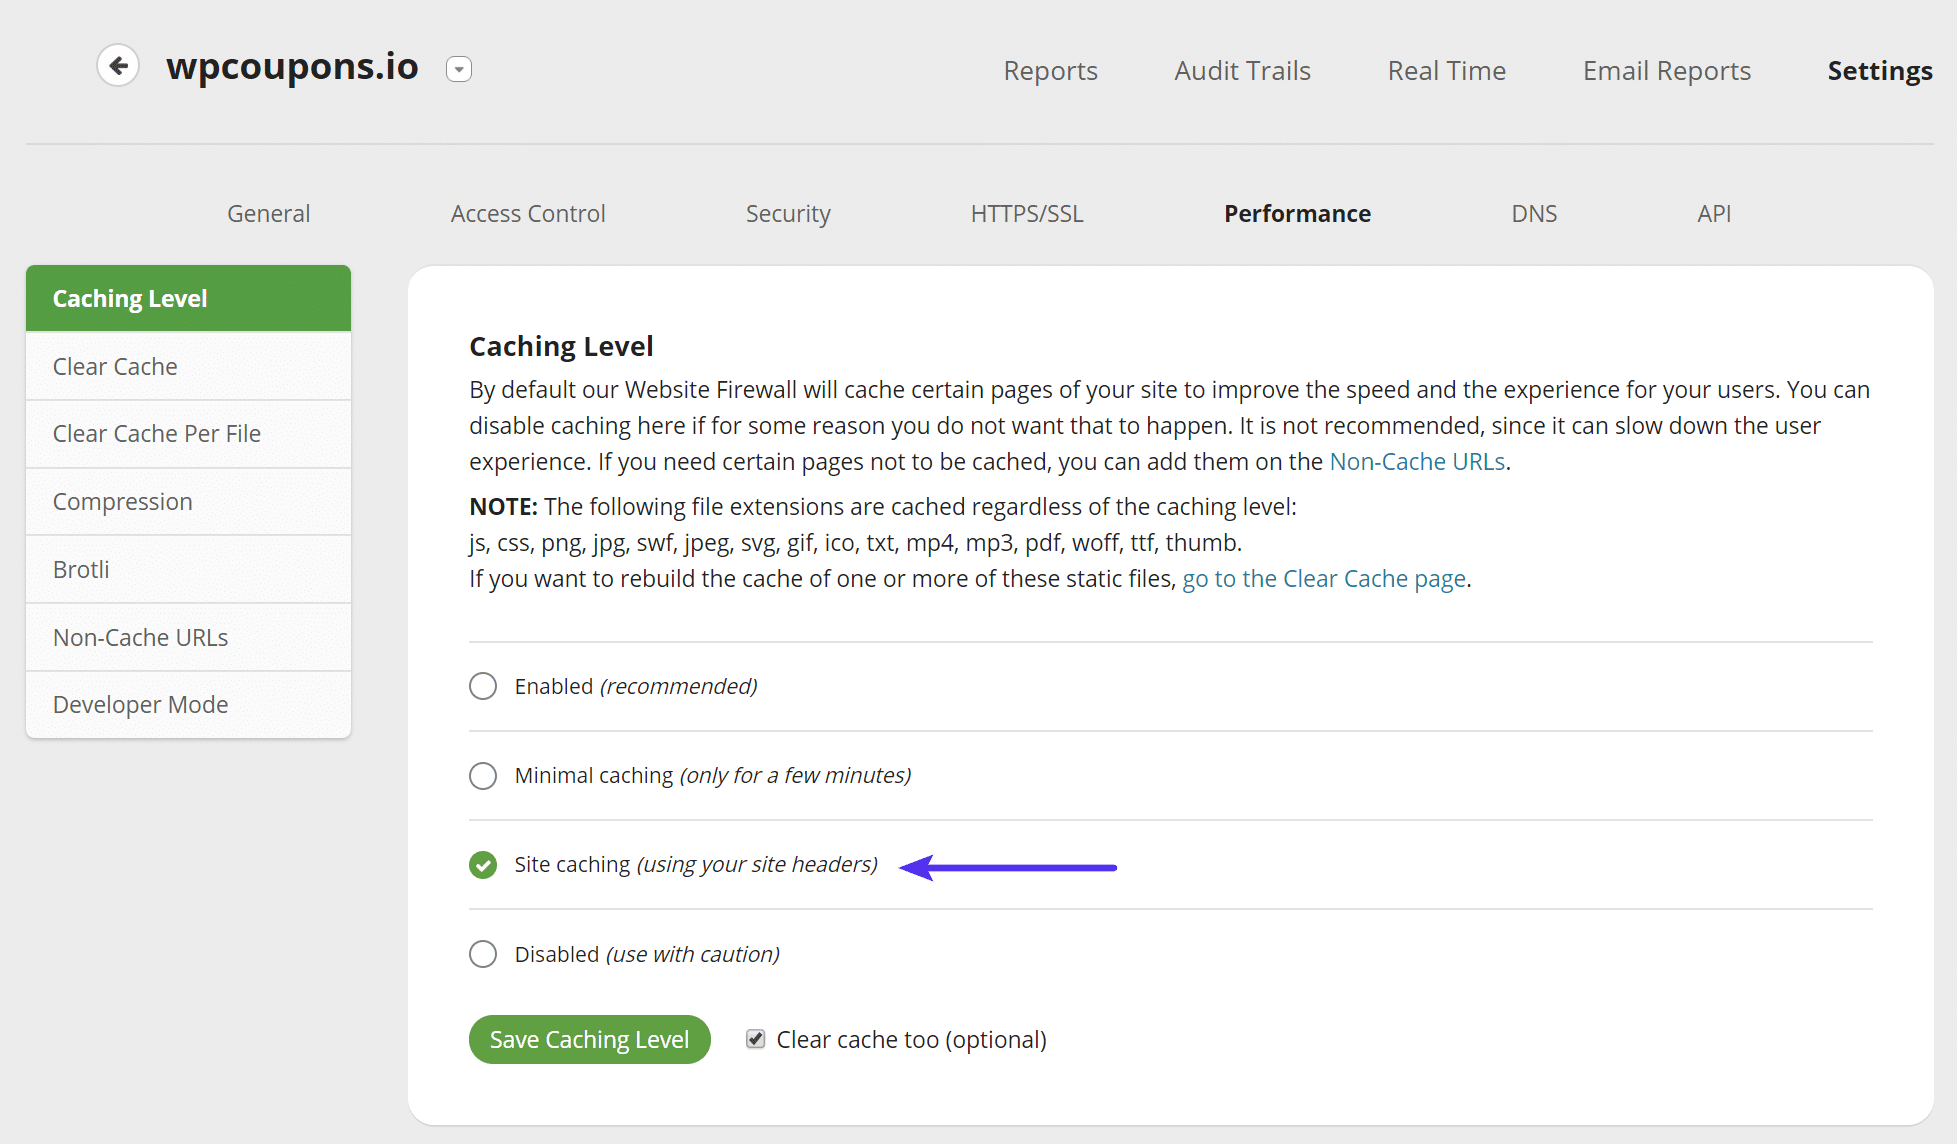This screenshot has width=1957, height=1144.
Task: Select Minimal caching radio button
Action: 483,774
